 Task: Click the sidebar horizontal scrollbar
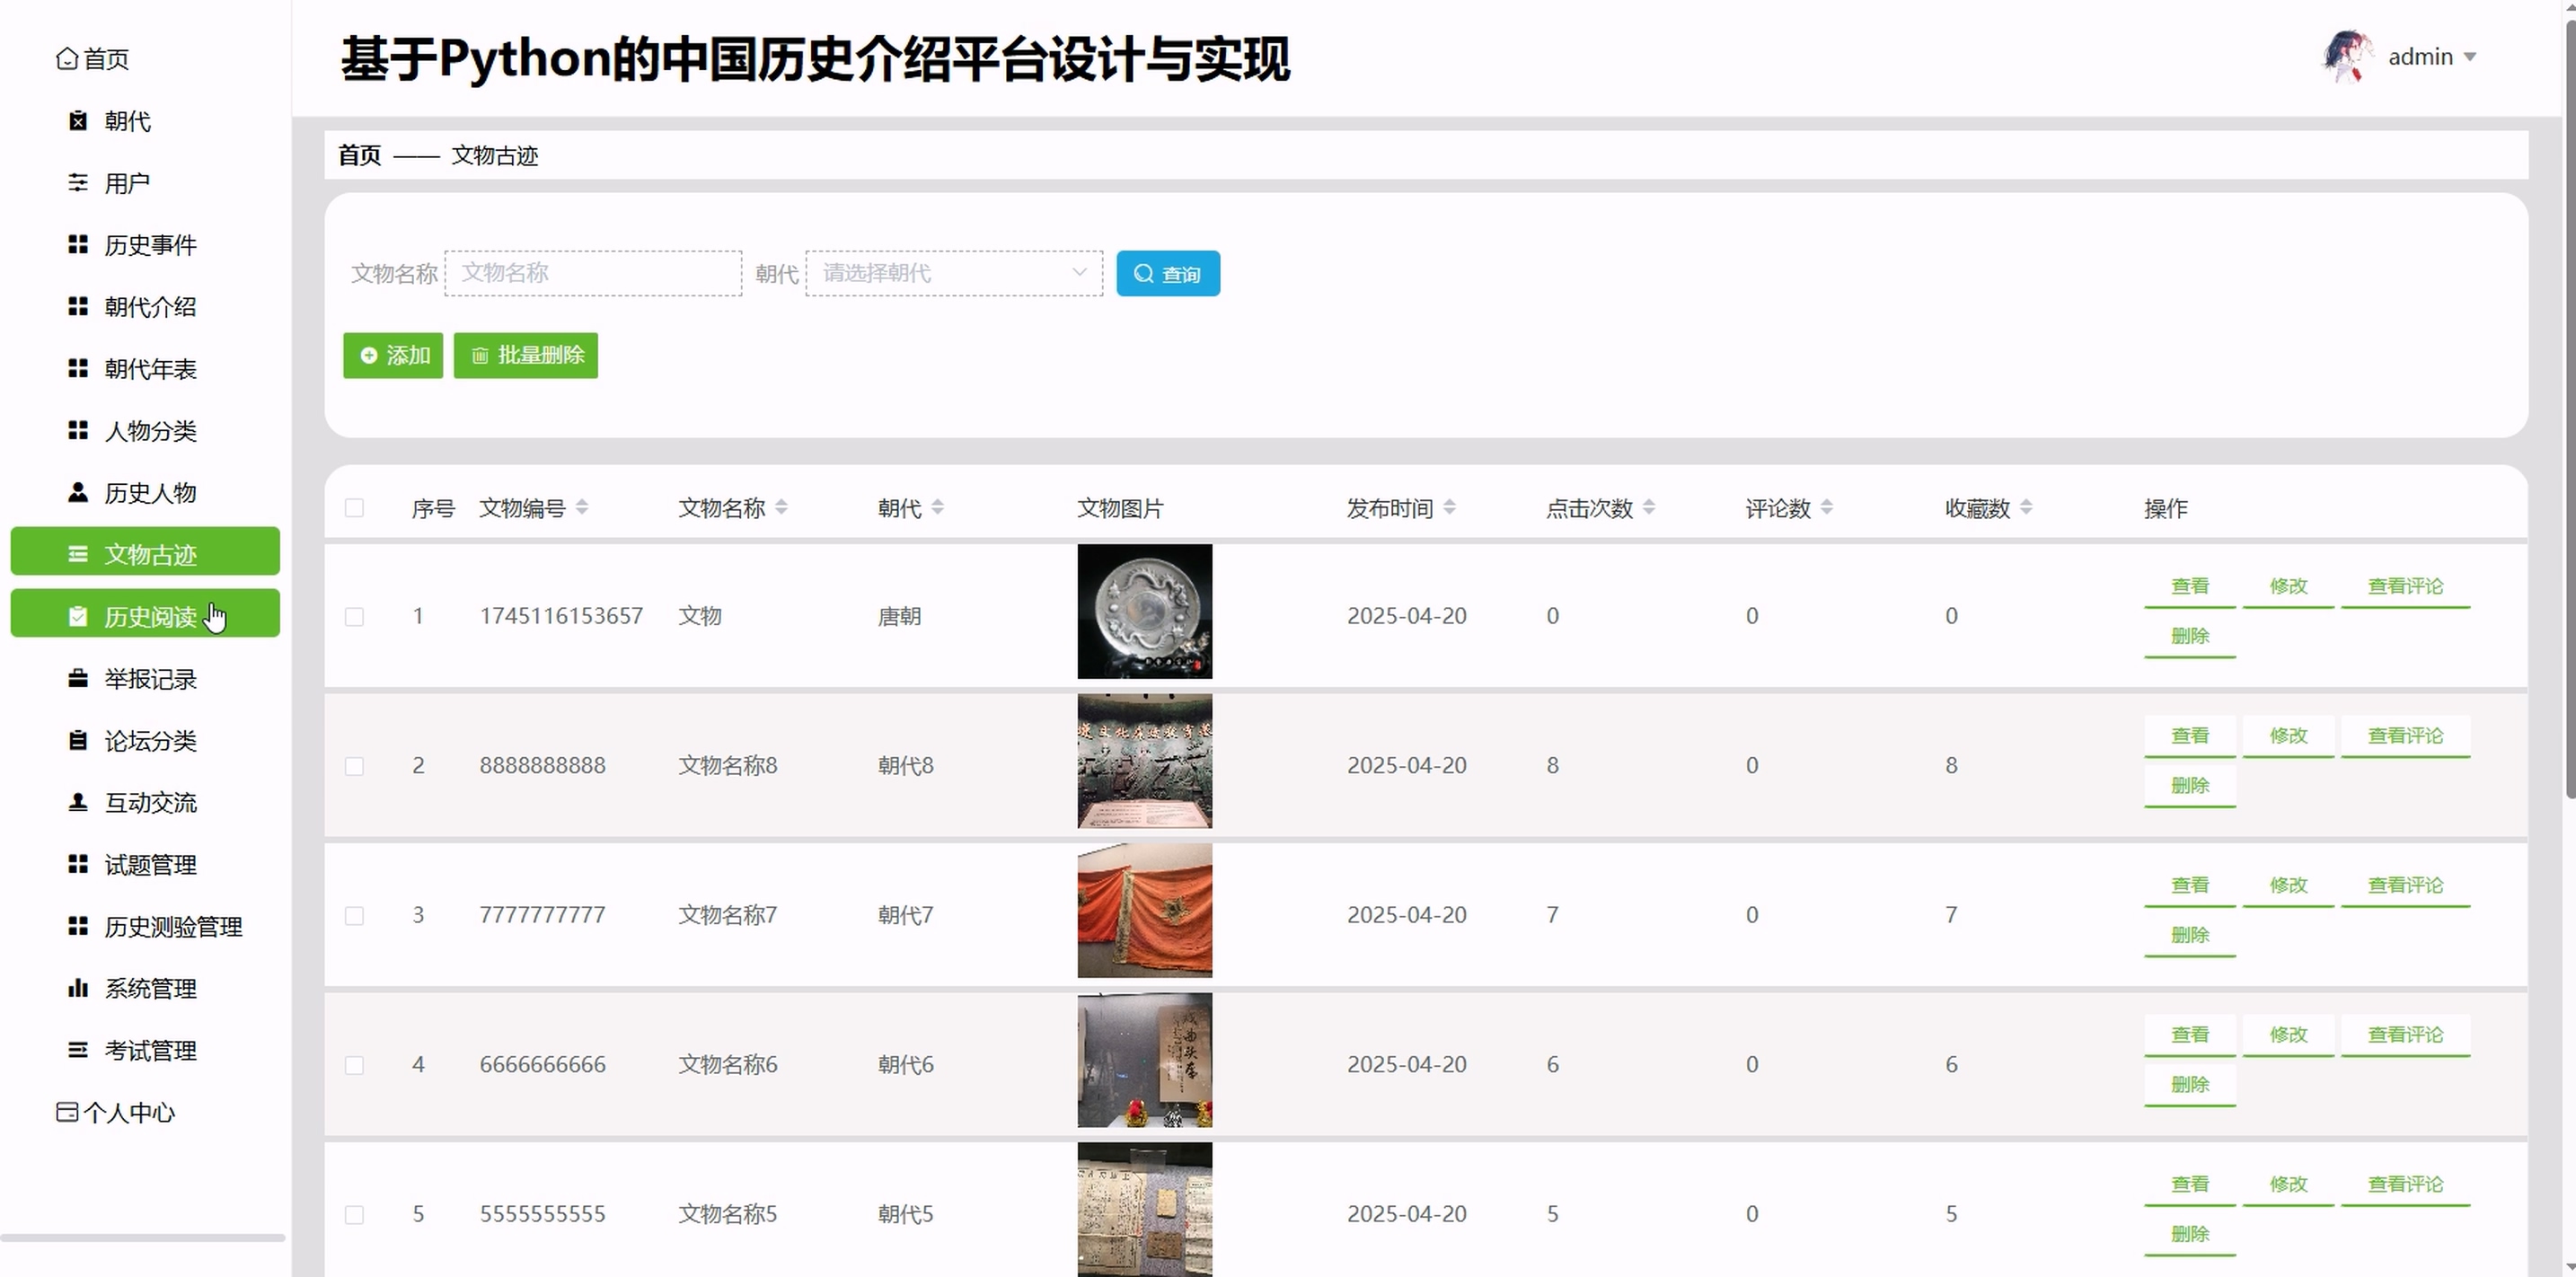click(x=143, y=1238)
